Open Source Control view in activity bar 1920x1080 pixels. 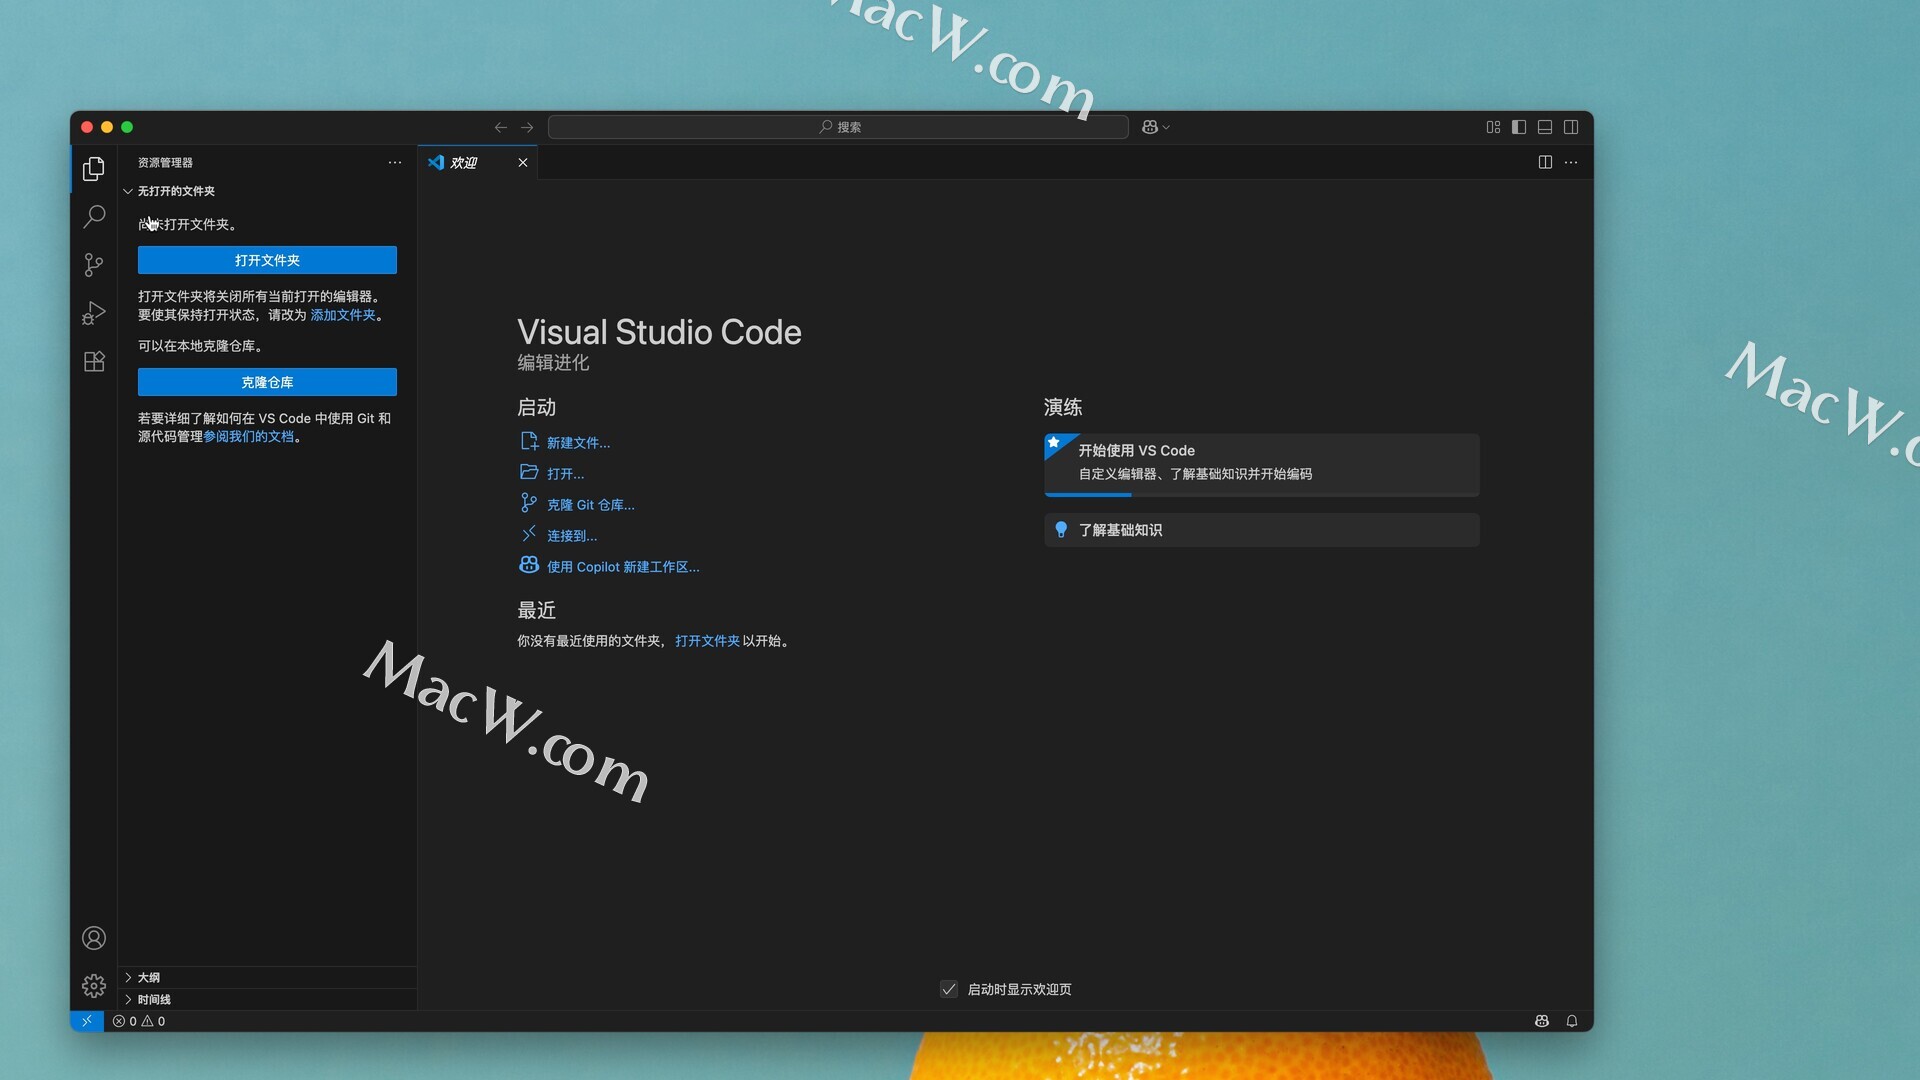(94, 265)
